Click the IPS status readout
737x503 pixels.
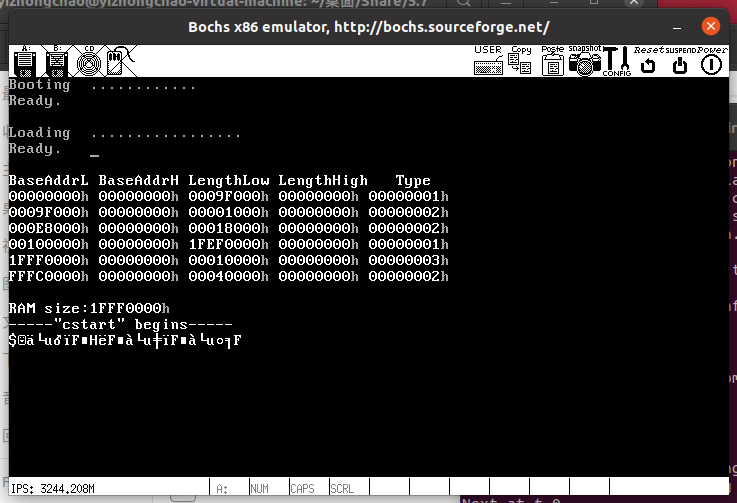tap(53, 488)
